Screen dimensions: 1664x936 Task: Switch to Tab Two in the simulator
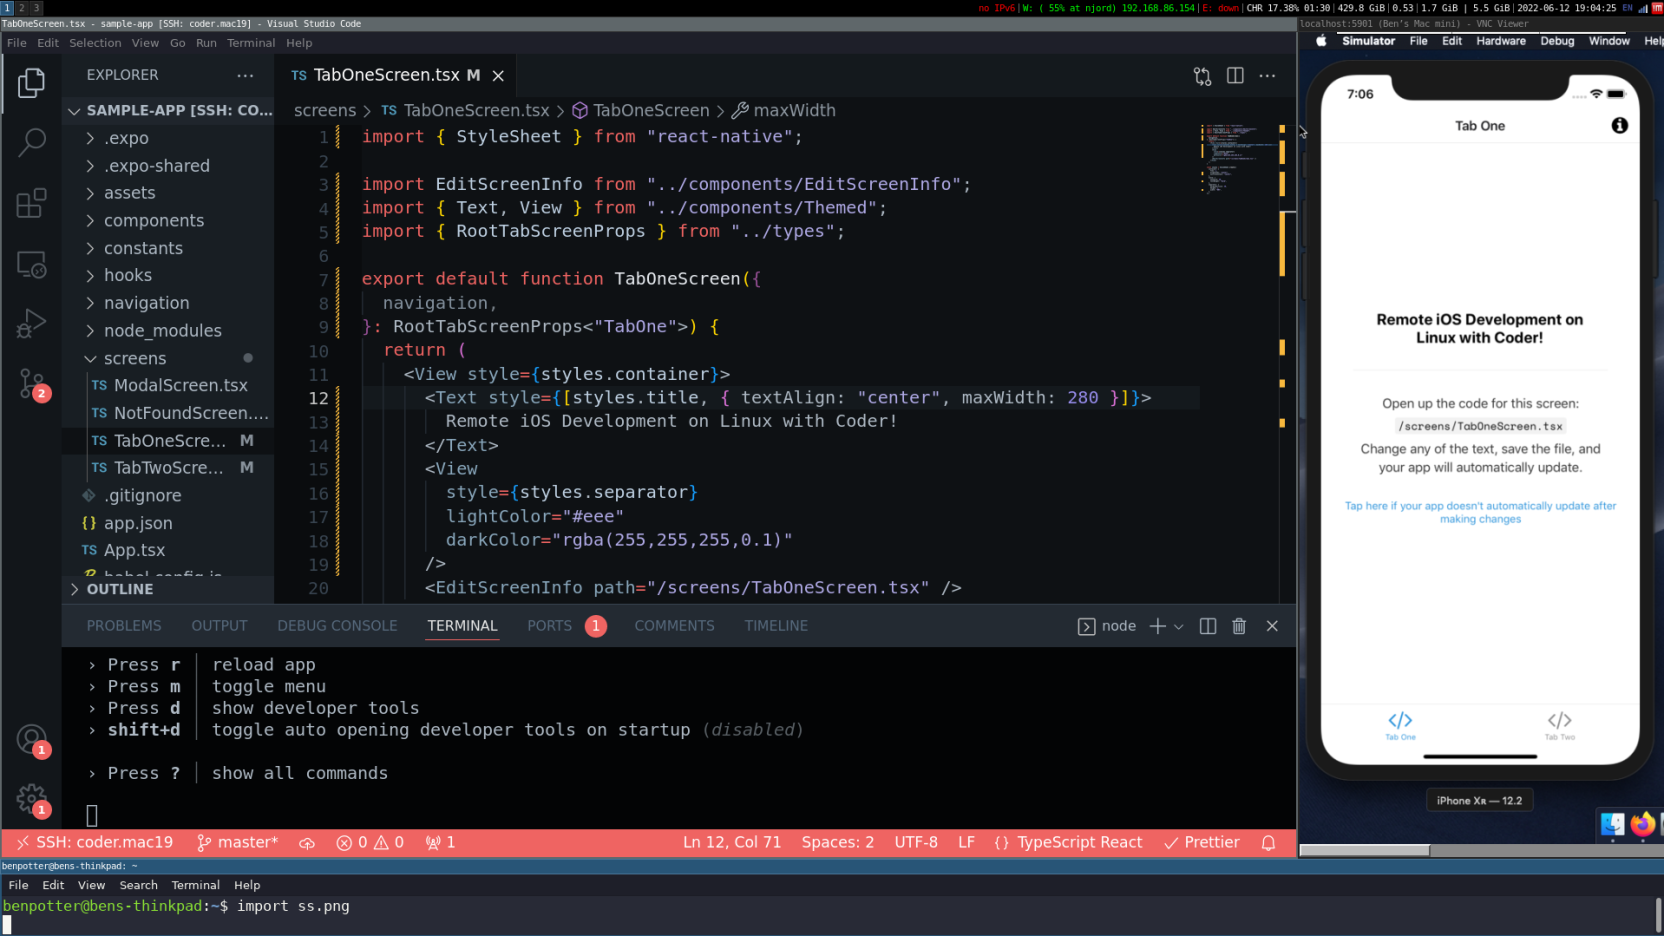pyautogui.click(x=1559, y=725)
